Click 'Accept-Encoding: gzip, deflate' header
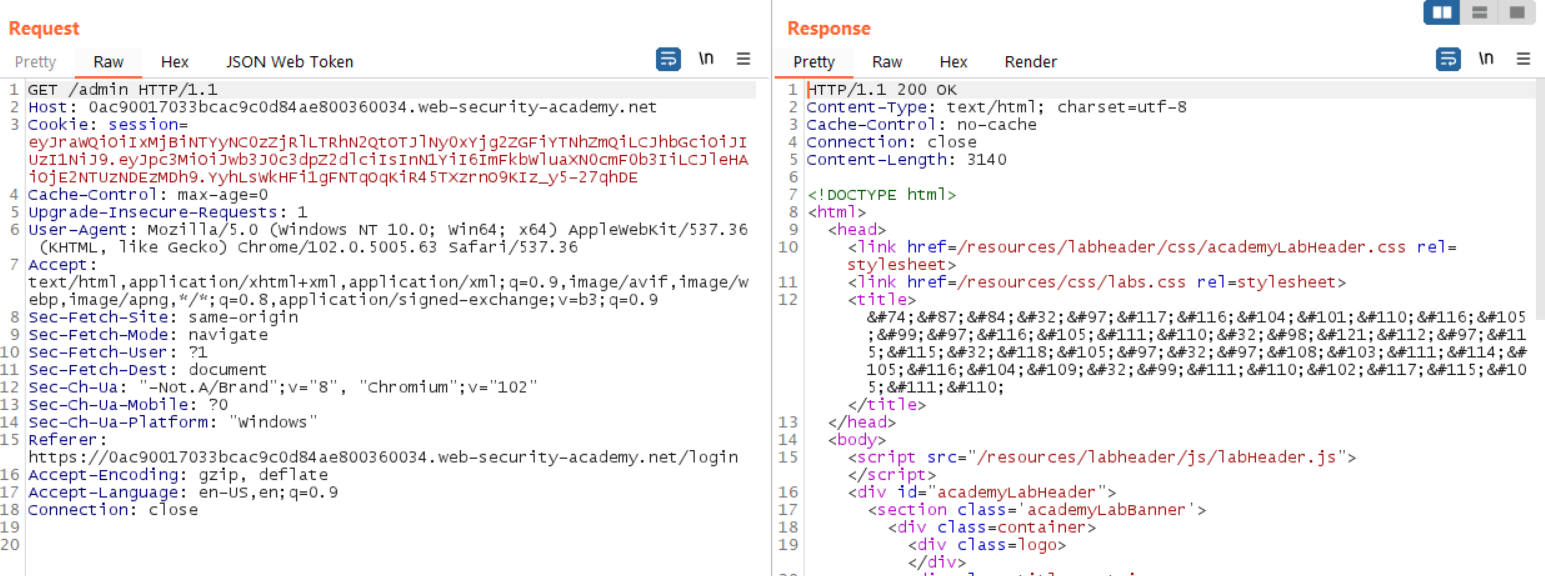The height and width of the screenshot is (576, 1545). [177, 475]
